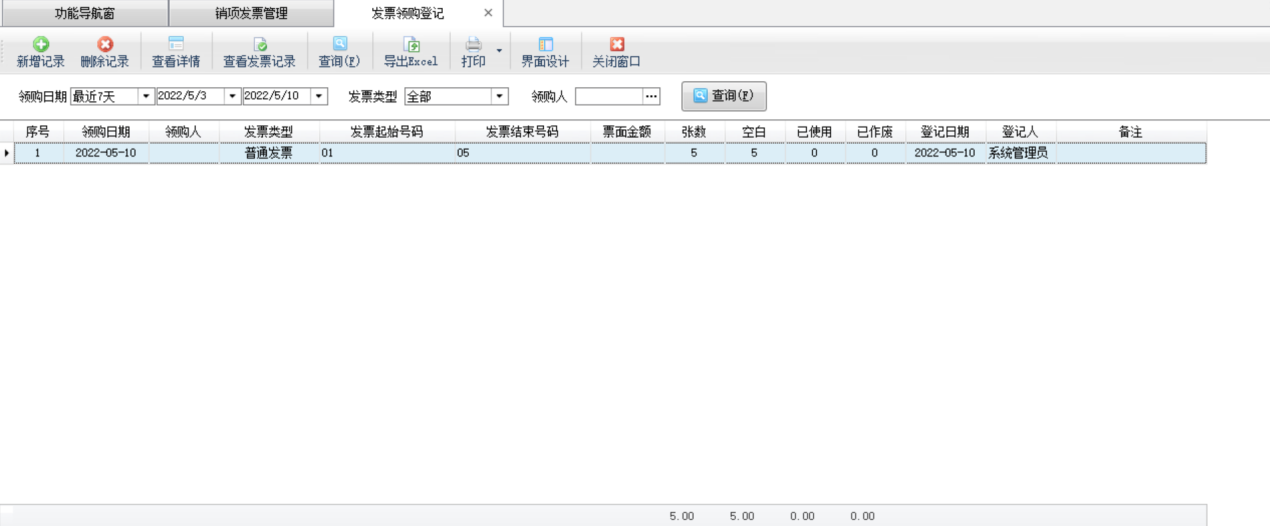Open 查看详情 view details

[176, 45]
